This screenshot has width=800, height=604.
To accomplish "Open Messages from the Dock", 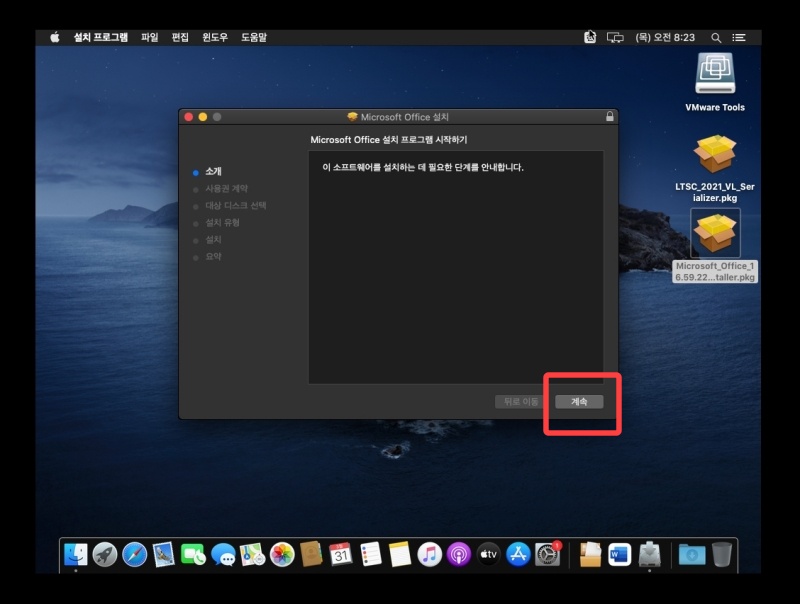I will (223, 554).
